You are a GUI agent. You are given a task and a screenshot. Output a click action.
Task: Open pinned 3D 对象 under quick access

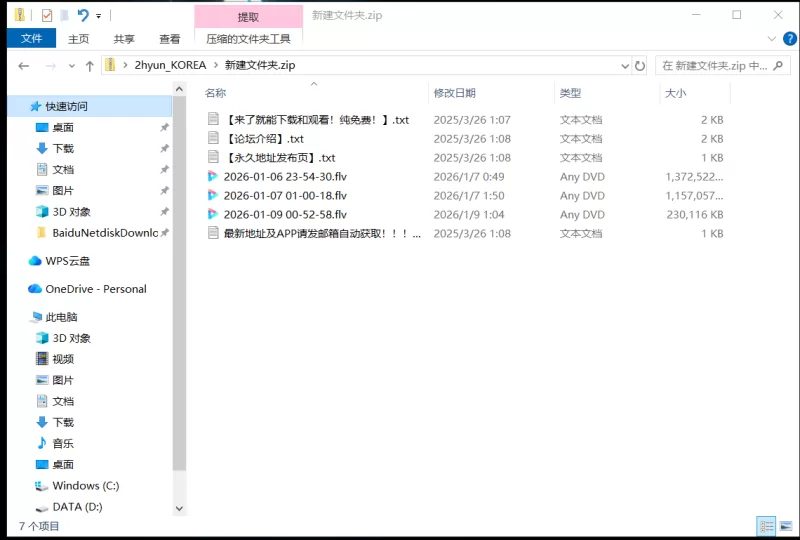pos(71,212)
